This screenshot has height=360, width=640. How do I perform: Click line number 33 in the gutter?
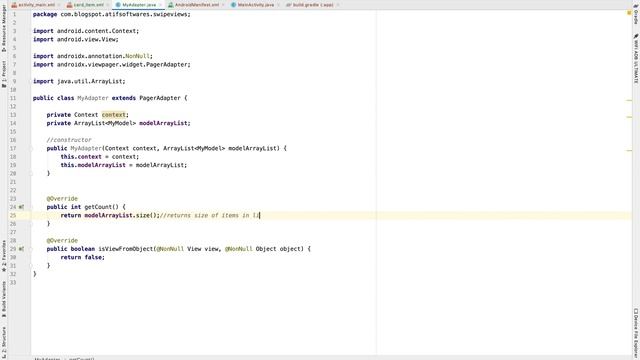pos(13,282)
